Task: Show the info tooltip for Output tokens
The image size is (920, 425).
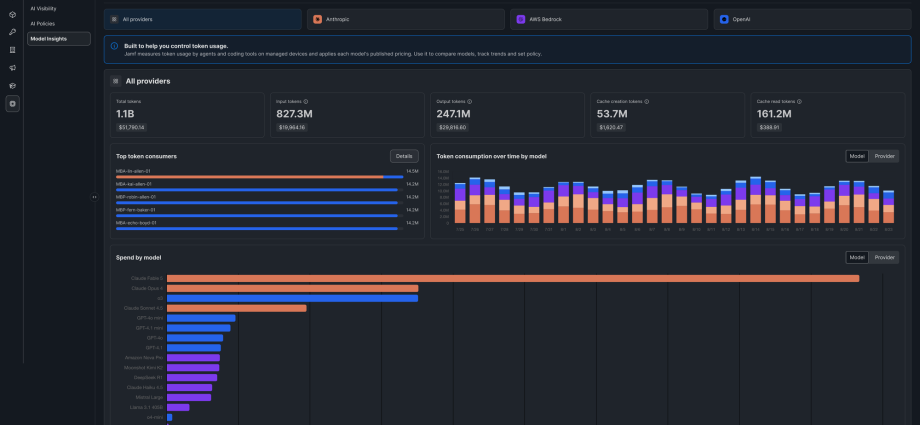Action: [469, 102]
